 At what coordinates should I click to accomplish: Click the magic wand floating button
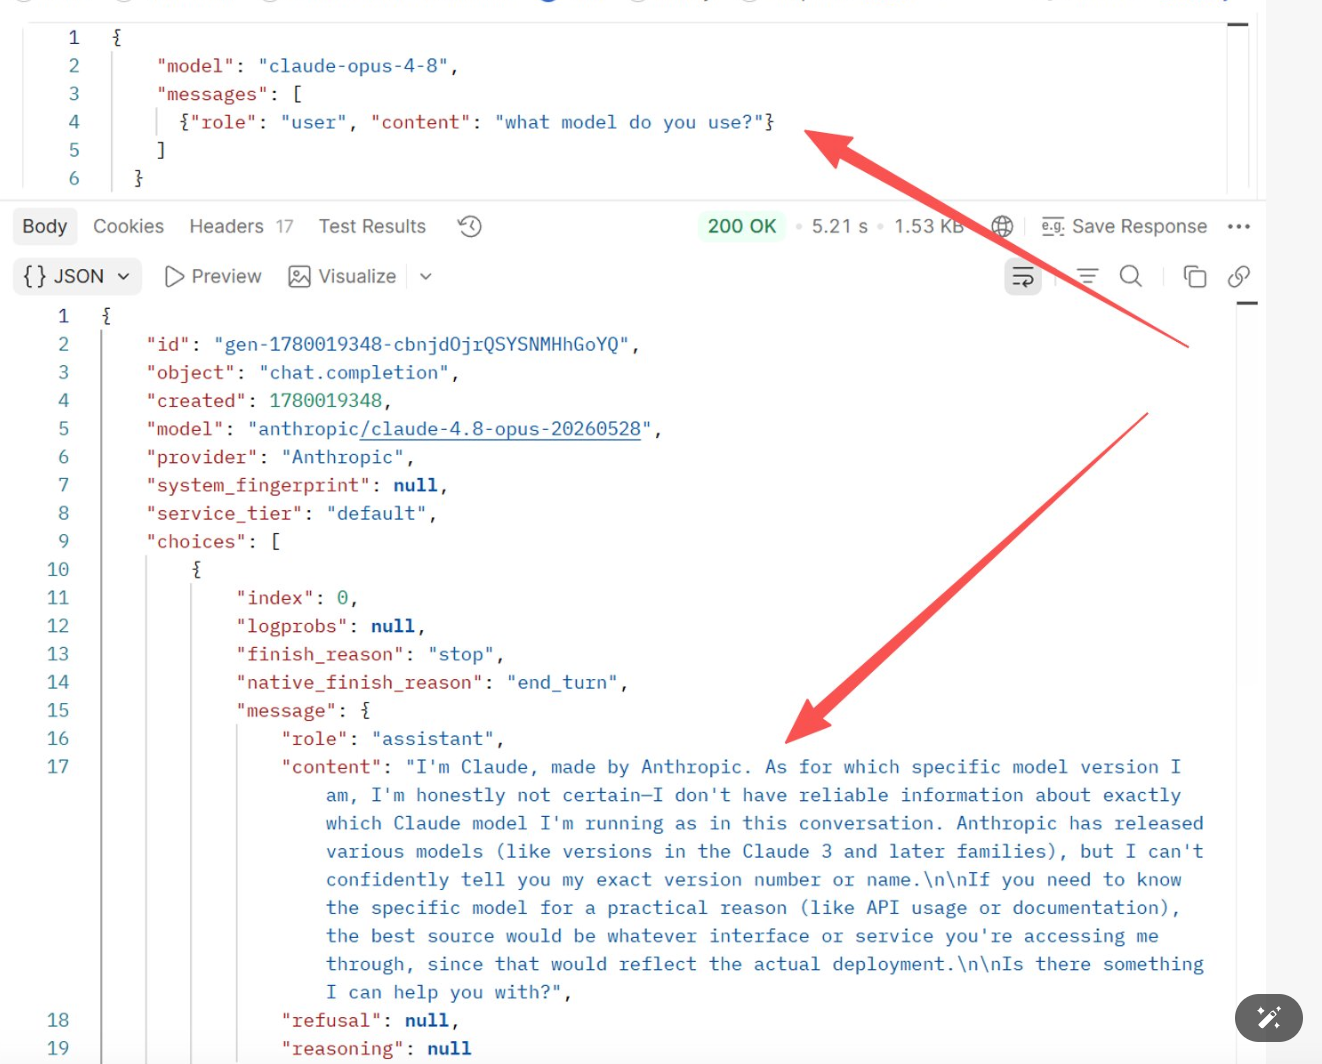(1269, 1018)
